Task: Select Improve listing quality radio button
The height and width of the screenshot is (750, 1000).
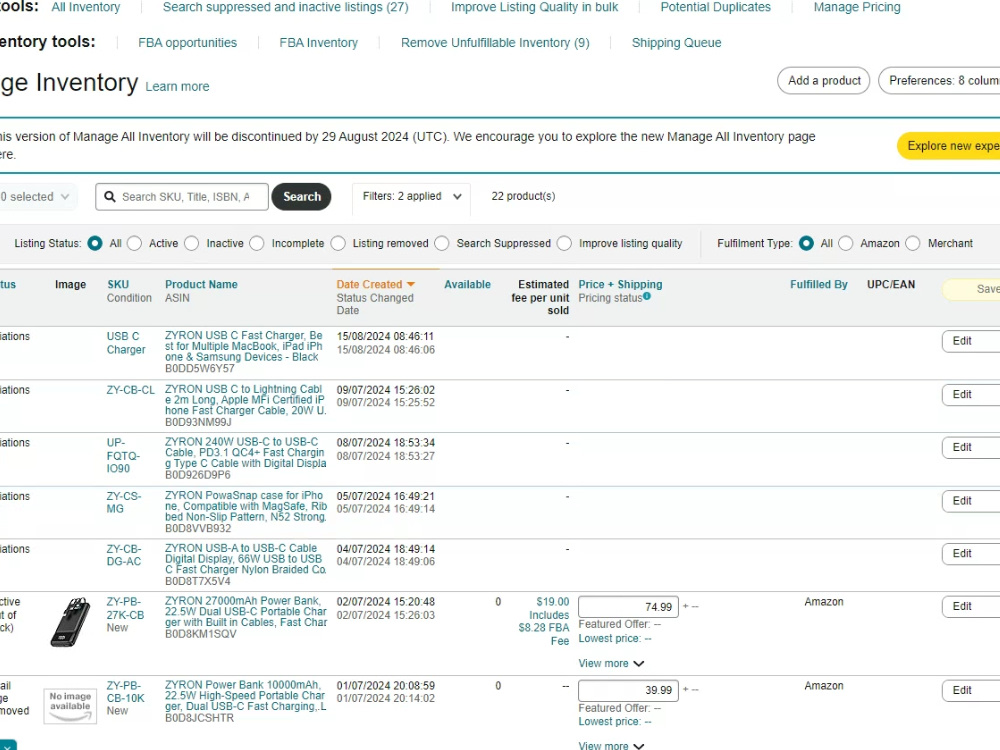Action: coord(564,244)
